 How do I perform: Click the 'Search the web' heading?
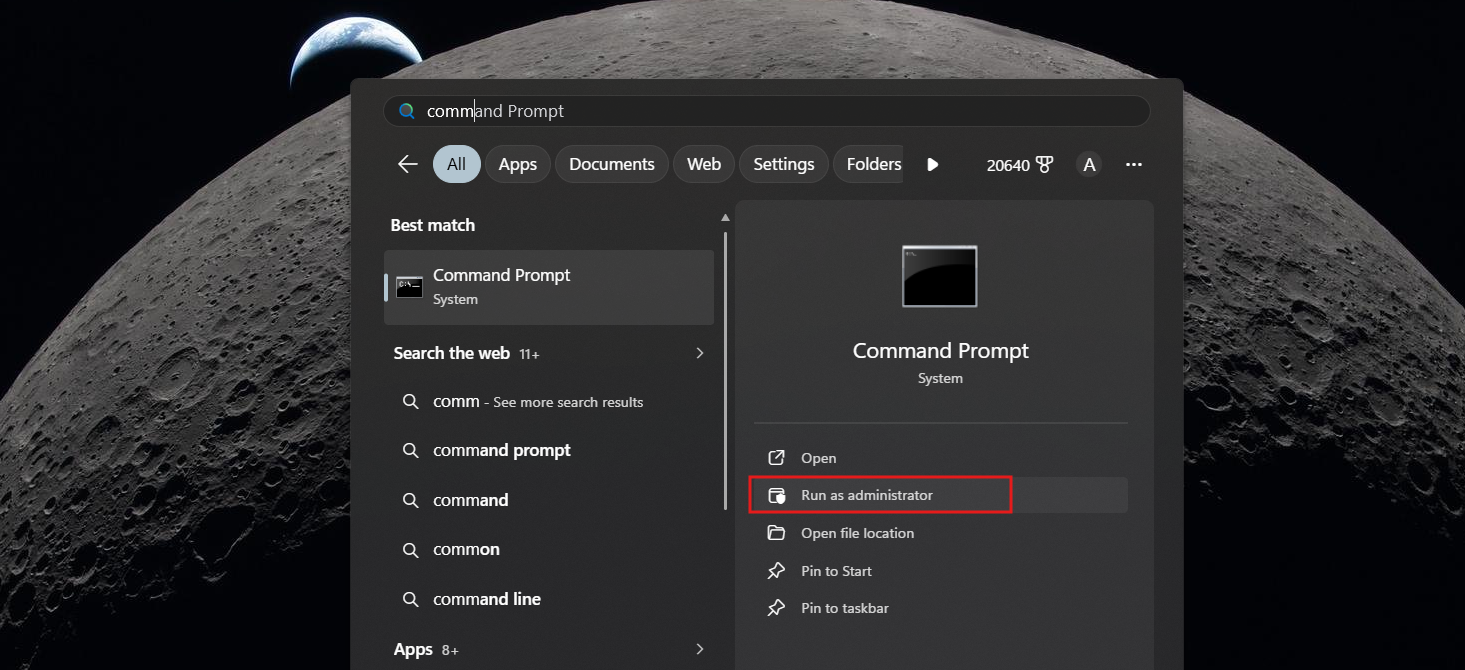tap(452, 353)
